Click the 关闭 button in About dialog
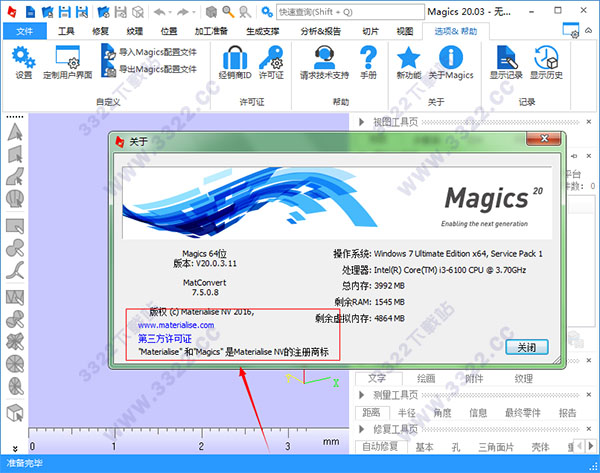The height and width of the screenshot is (473, 600). [527, 347]
